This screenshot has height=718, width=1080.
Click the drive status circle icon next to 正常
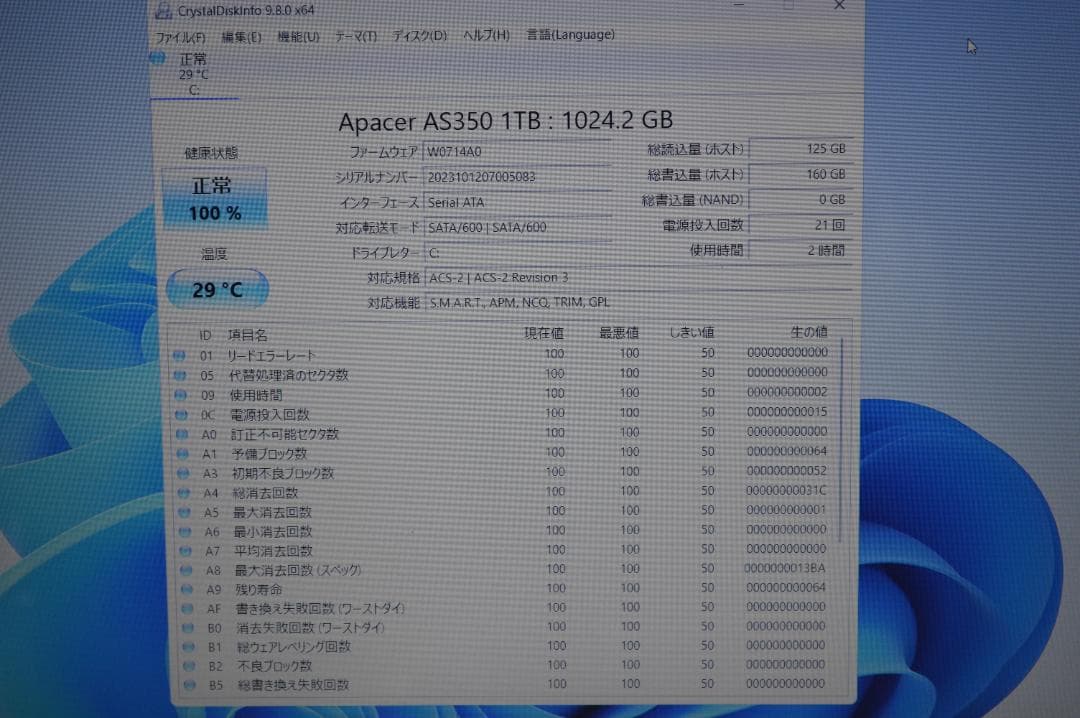point(158,59)
